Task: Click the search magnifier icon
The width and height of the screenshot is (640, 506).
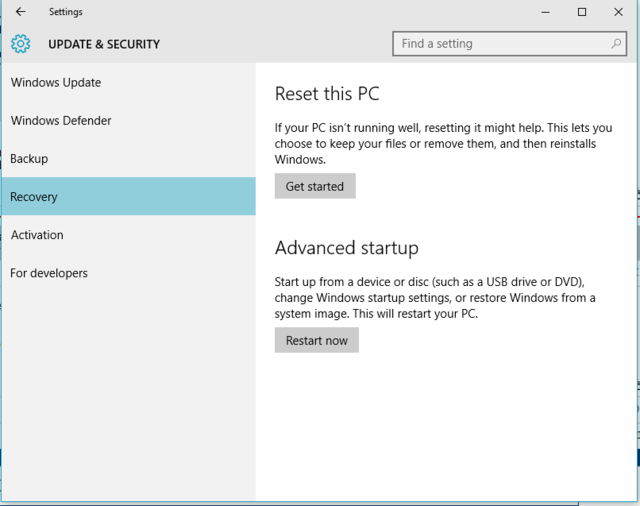Action: pos(616,43)
